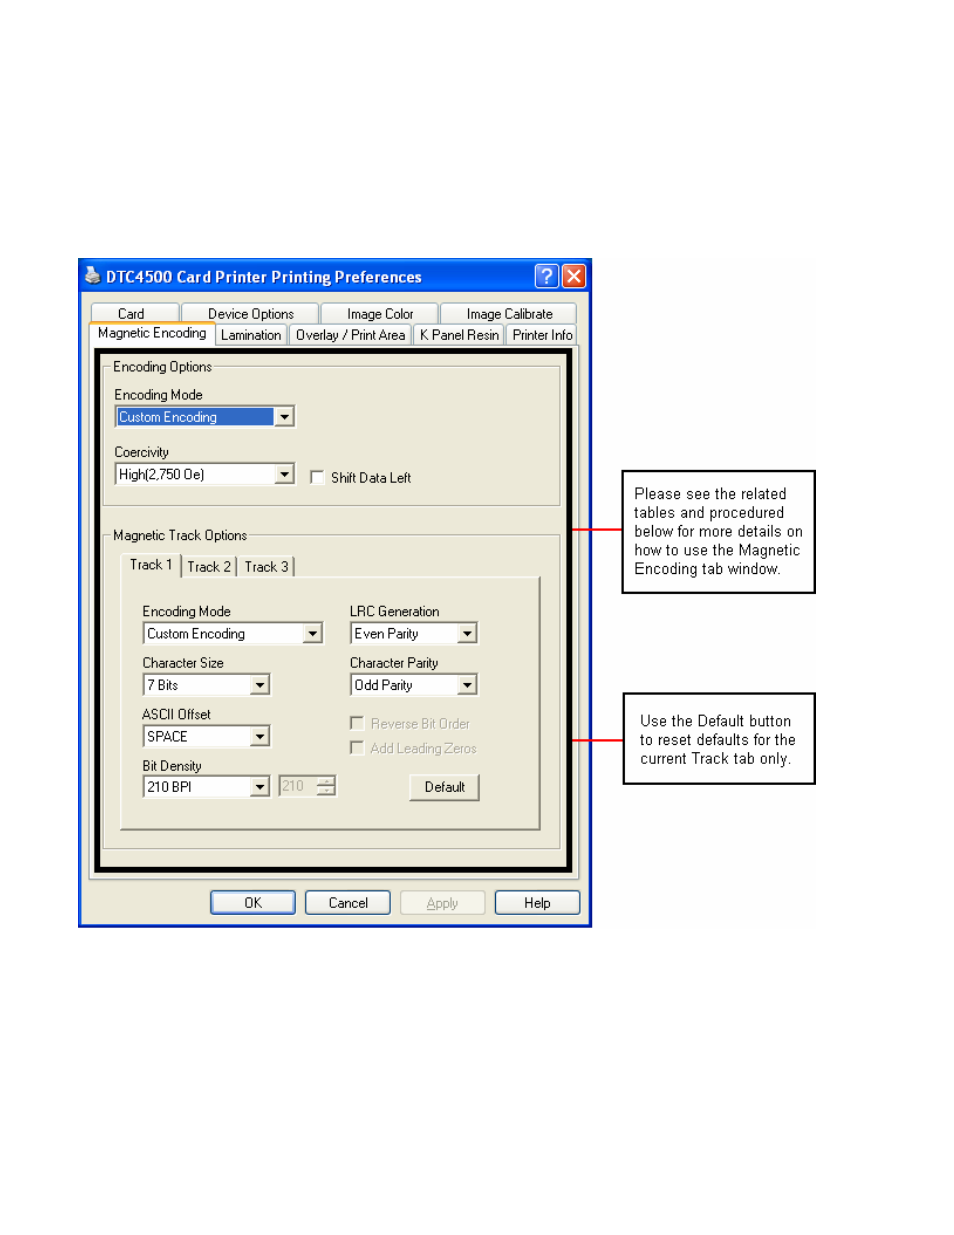This screenshot has height=1235, width=954.
Task: Expand the top Encoding Mode dropdown
Action: tap(284, 417)
